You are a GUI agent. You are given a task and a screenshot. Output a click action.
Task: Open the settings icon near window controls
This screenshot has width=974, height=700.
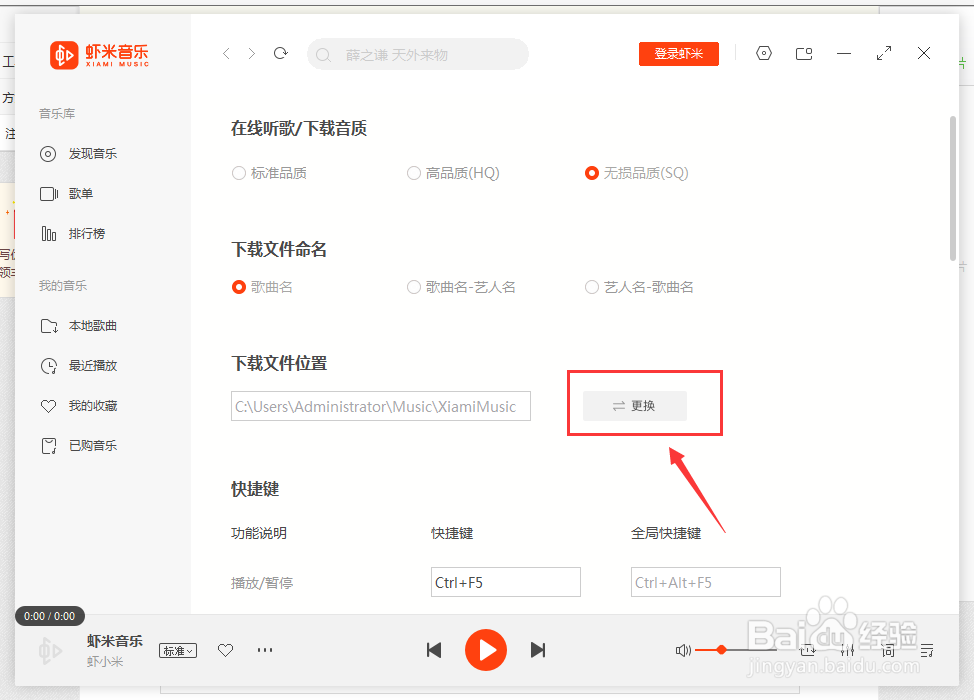coord(764,53)
